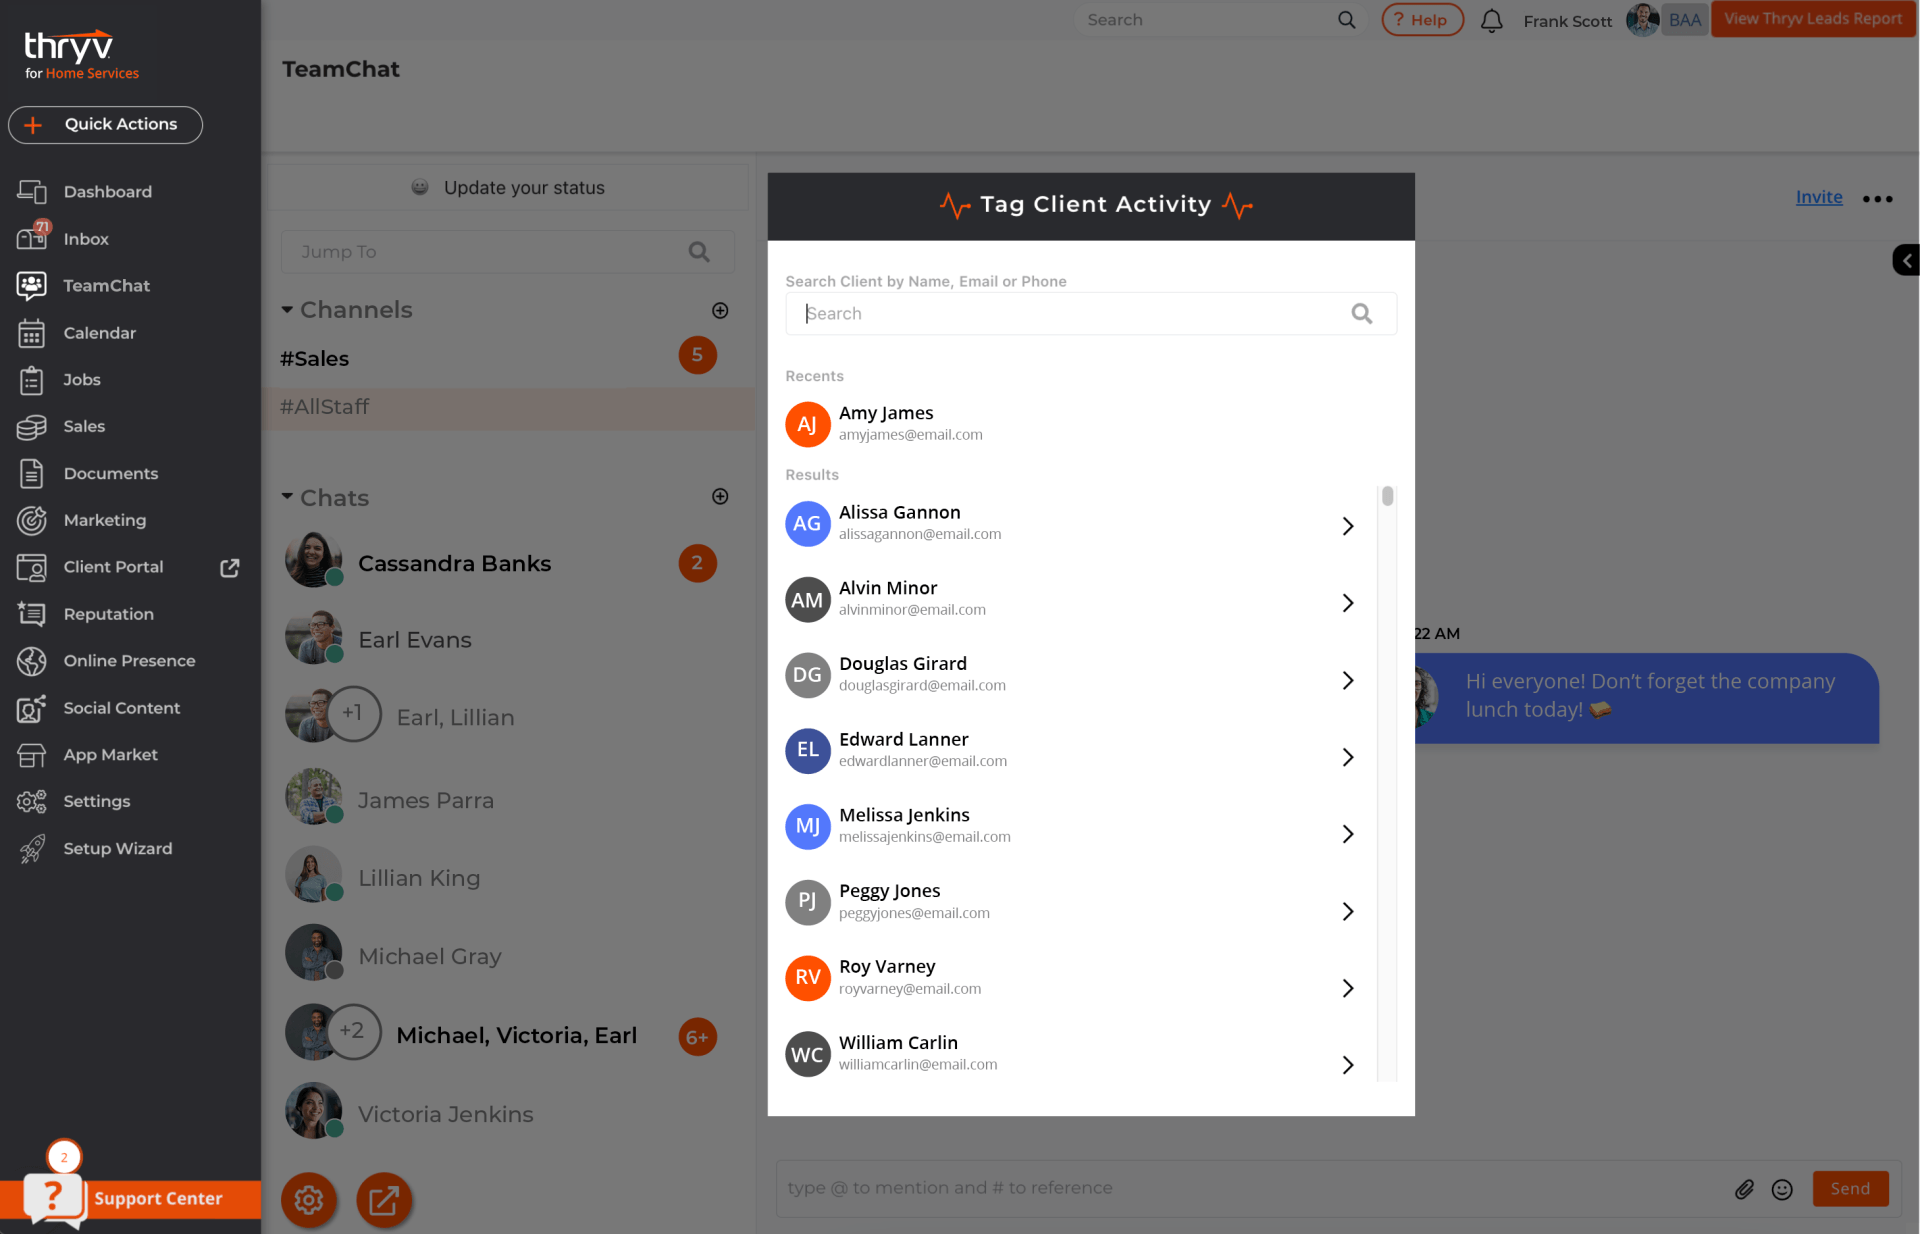Expand Roy Varney chevron

[1348, 988]
